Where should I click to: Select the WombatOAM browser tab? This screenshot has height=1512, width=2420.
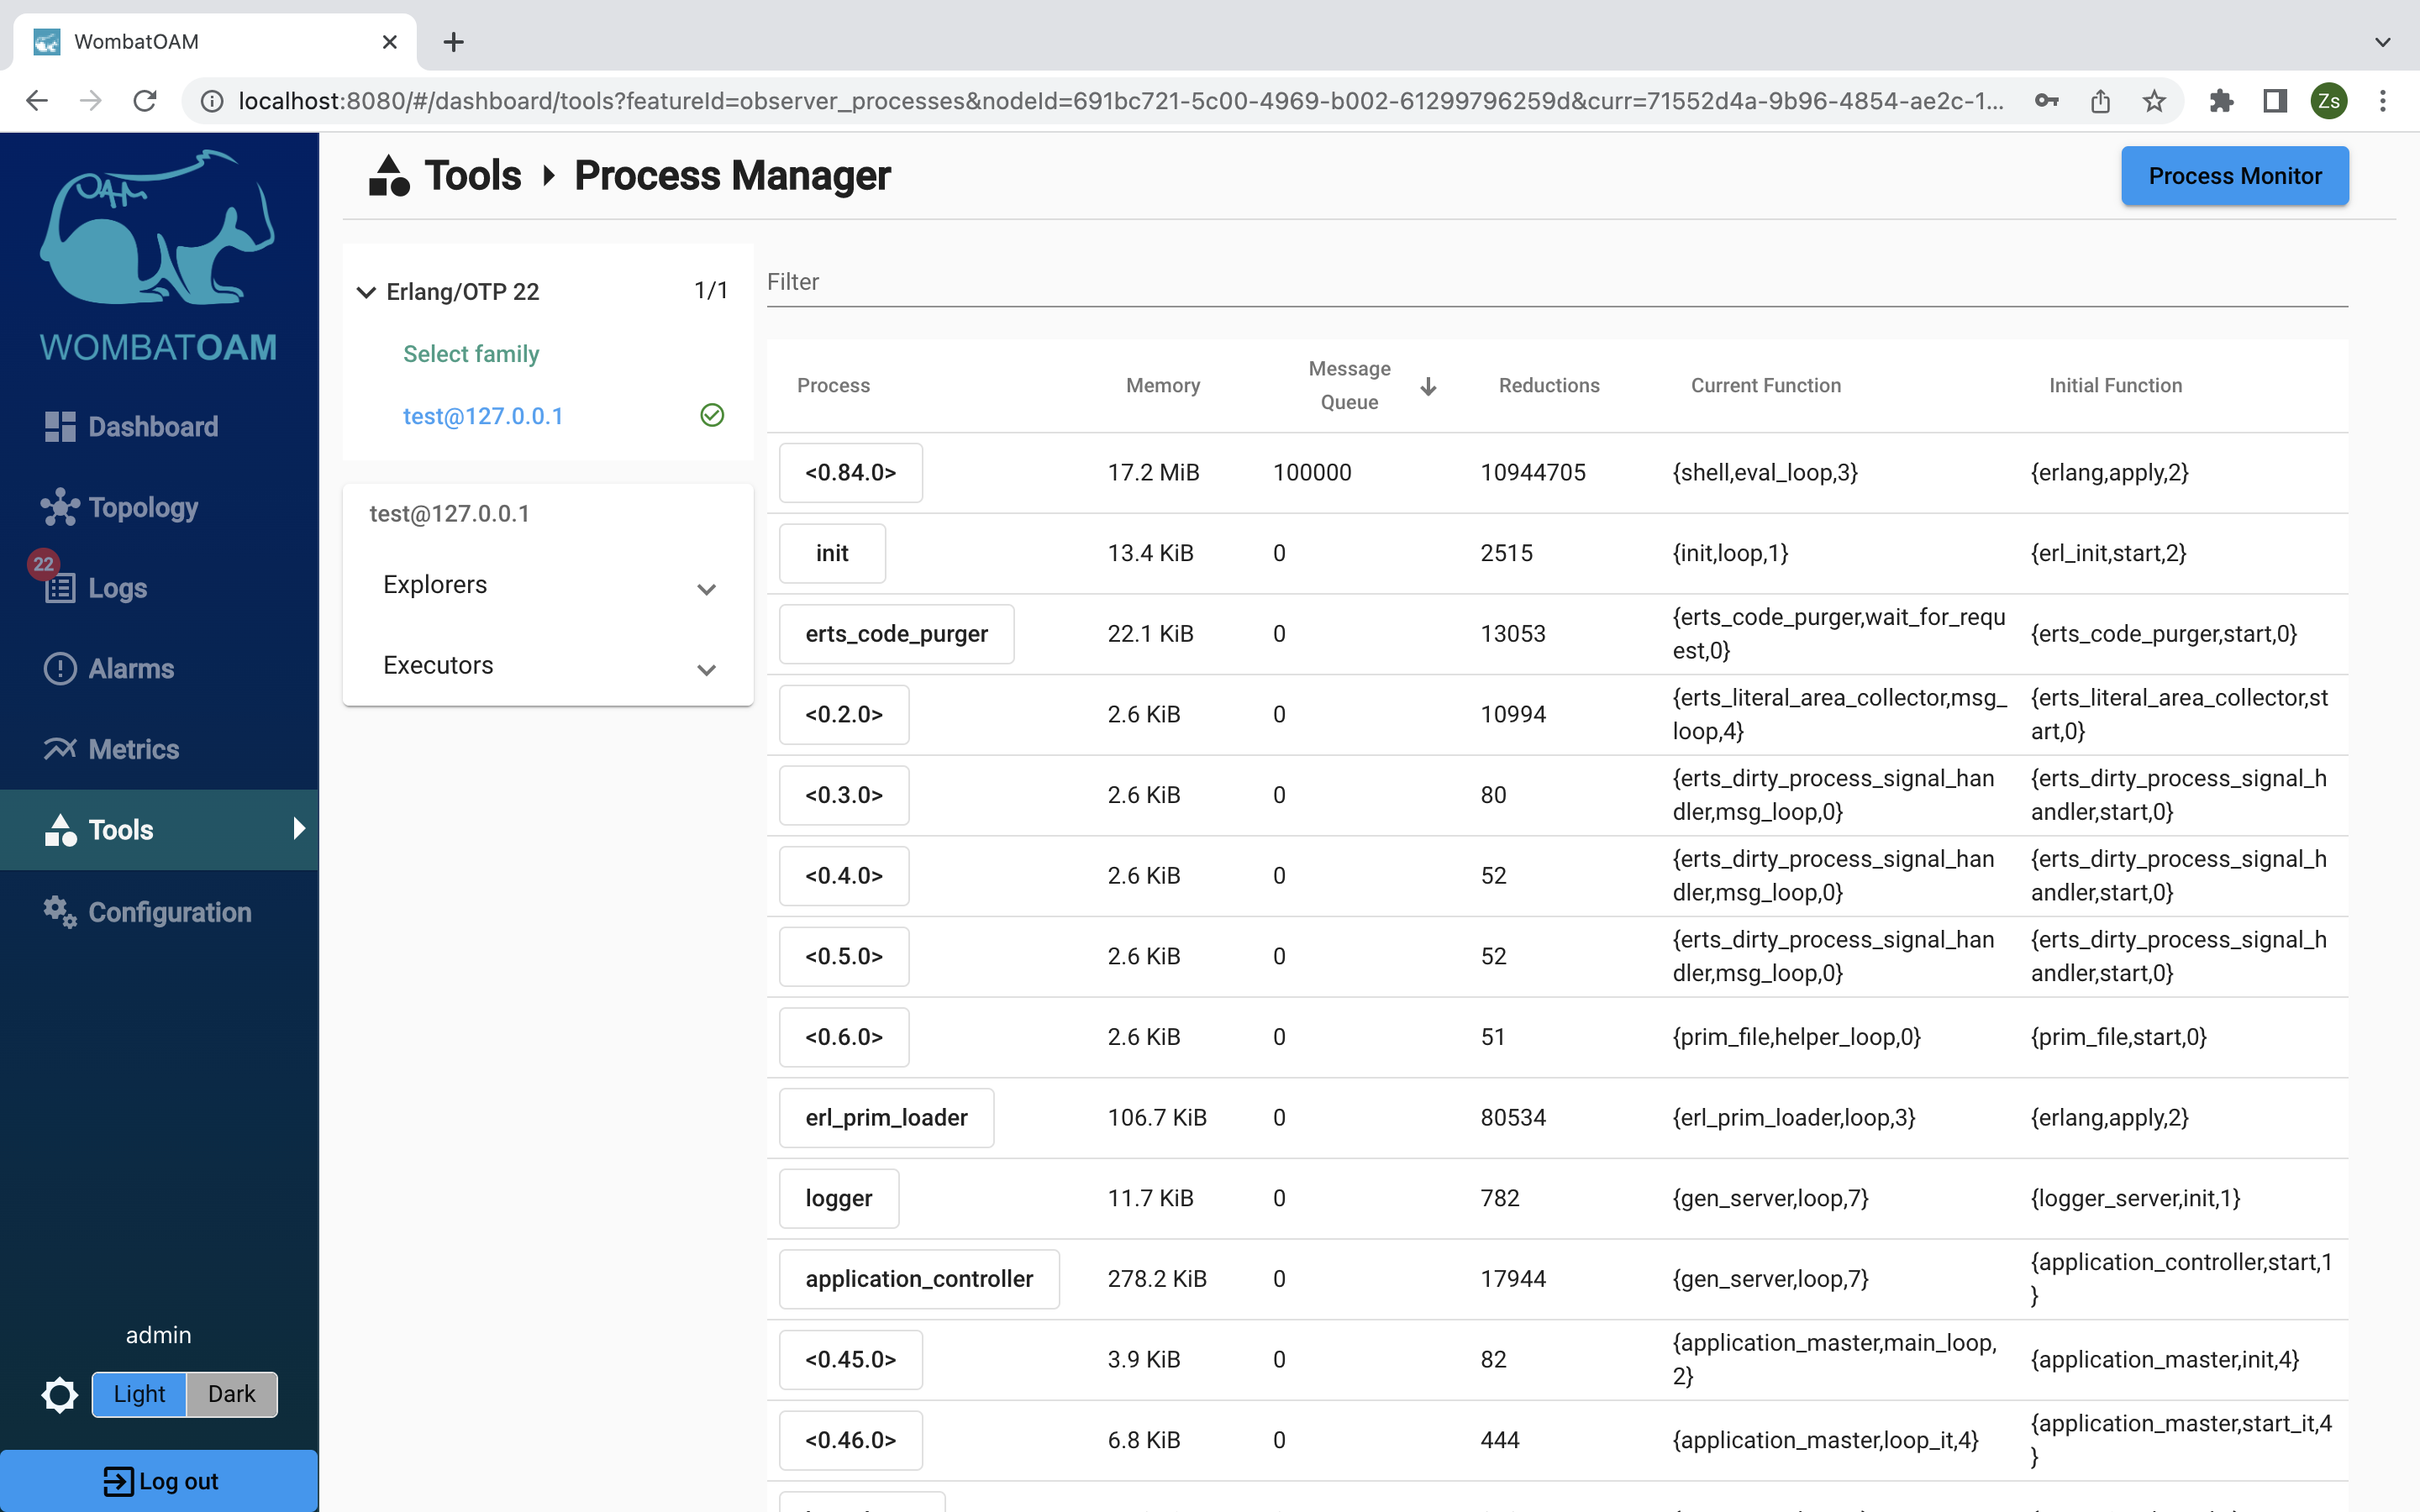(215, 42)
